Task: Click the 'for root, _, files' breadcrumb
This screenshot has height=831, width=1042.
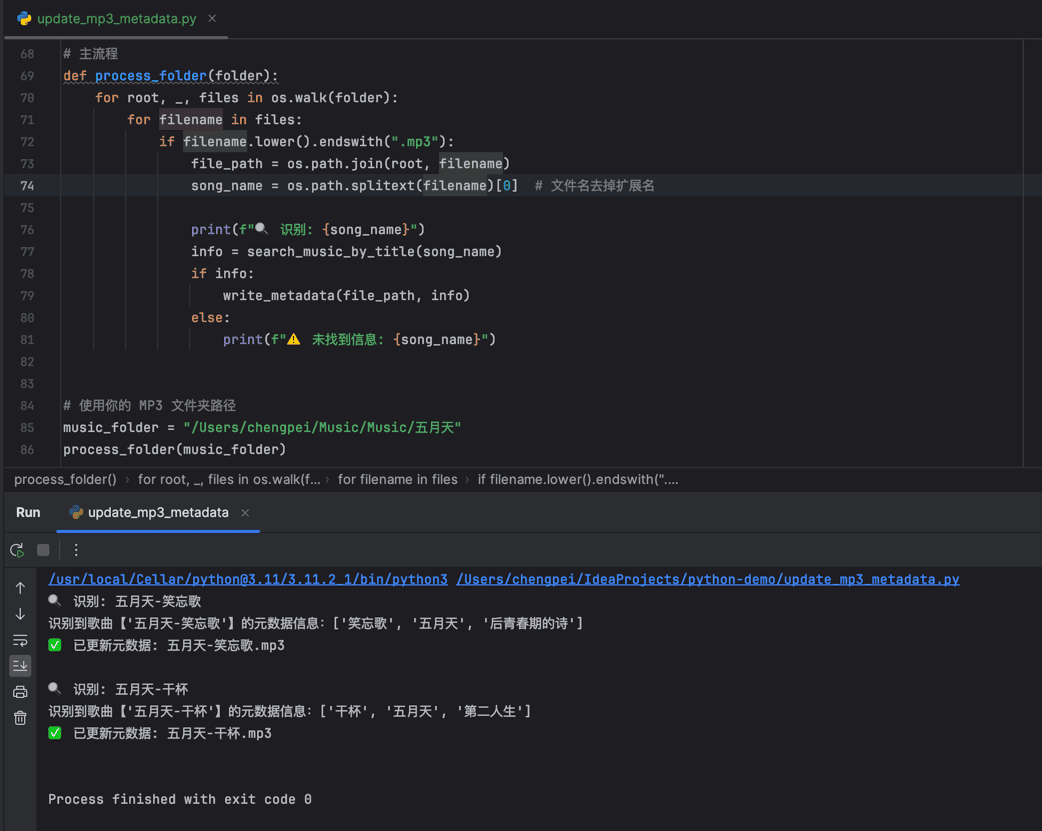Action: click(229, 479)
